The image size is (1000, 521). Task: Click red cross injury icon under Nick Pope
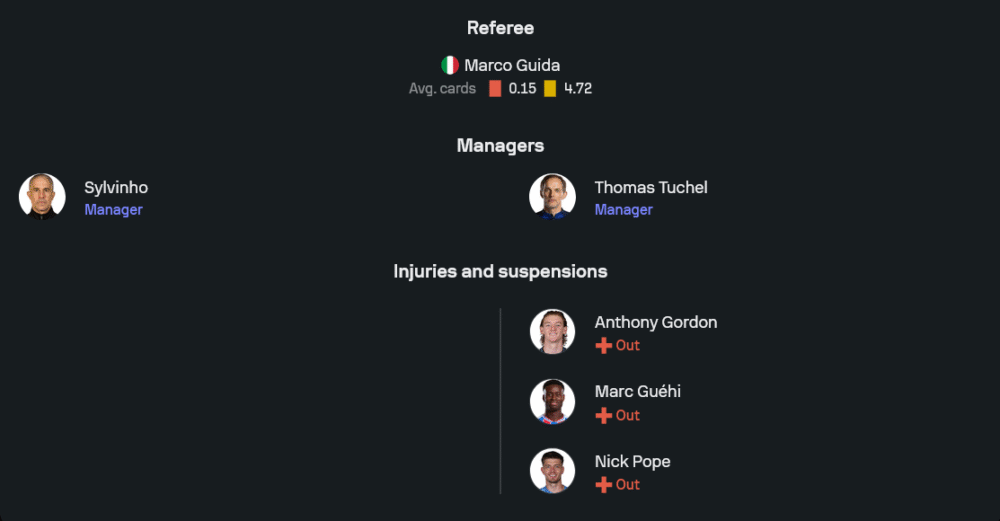click(603, 484)
